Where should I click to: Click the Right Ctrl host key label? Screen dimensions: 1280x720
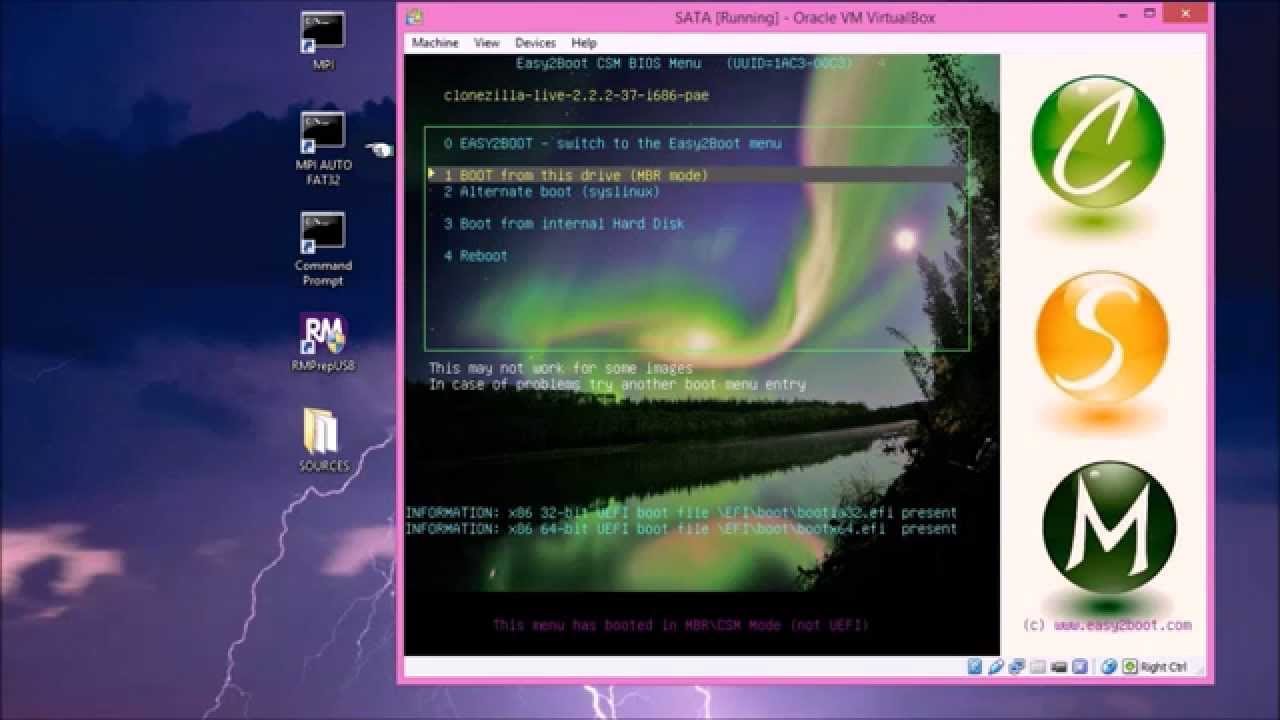(1164, 667)
